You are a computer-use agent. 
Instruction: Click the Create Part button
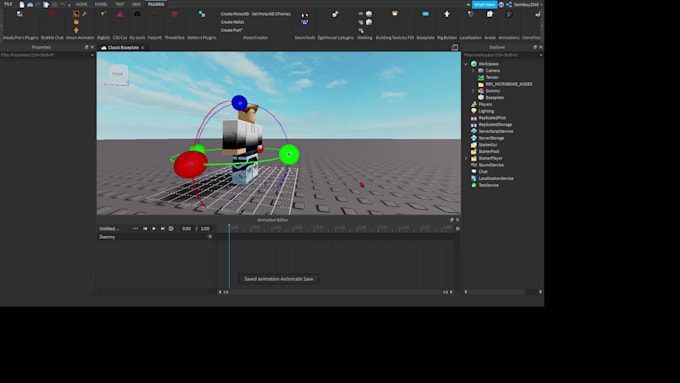(232, 30)
